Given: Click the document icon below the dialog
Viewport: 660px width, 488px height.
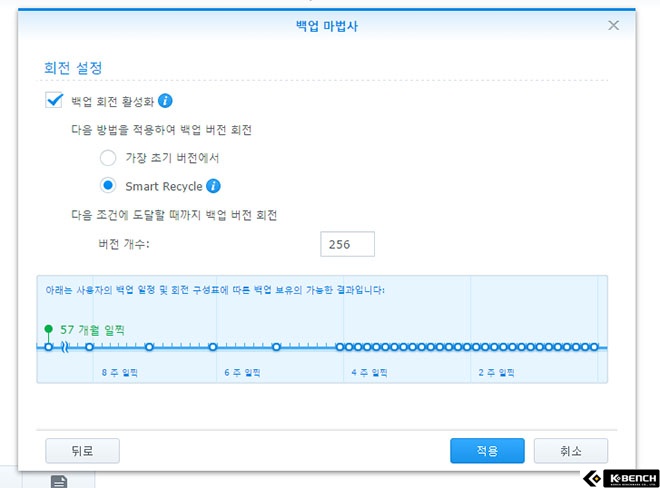Looking at the screenshot, I should tap(59, 482).
